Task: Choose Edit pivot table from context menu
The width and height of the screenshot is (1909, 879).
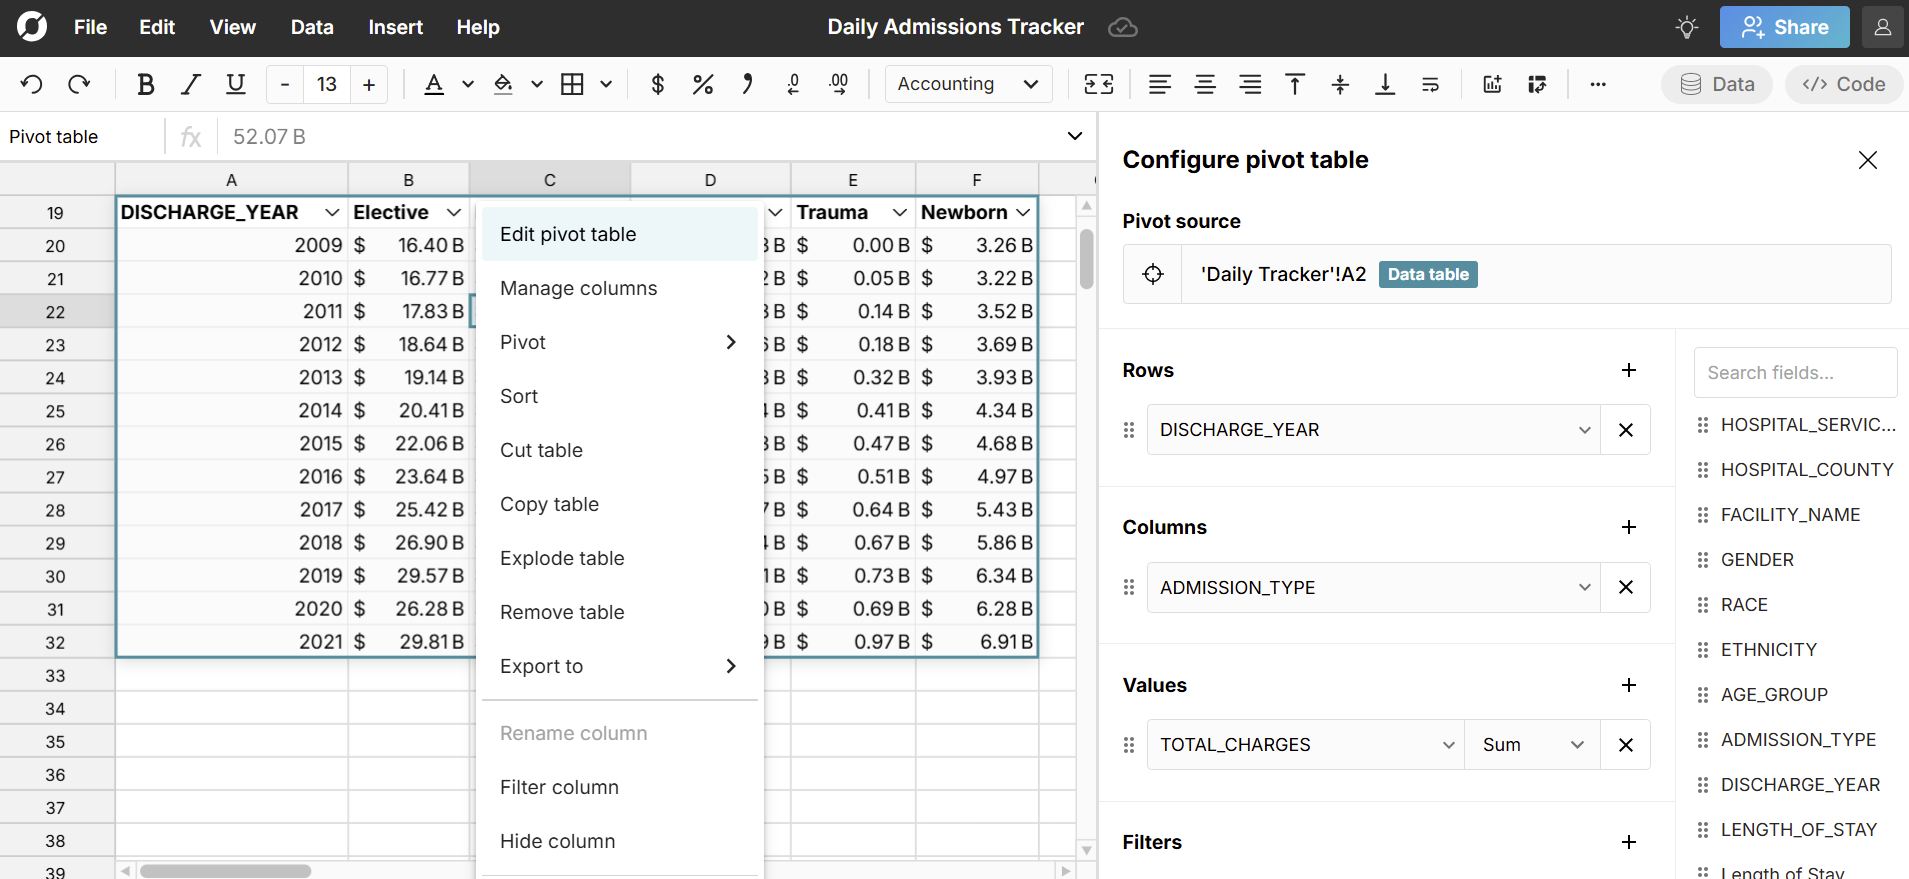Action: (568, 234)
